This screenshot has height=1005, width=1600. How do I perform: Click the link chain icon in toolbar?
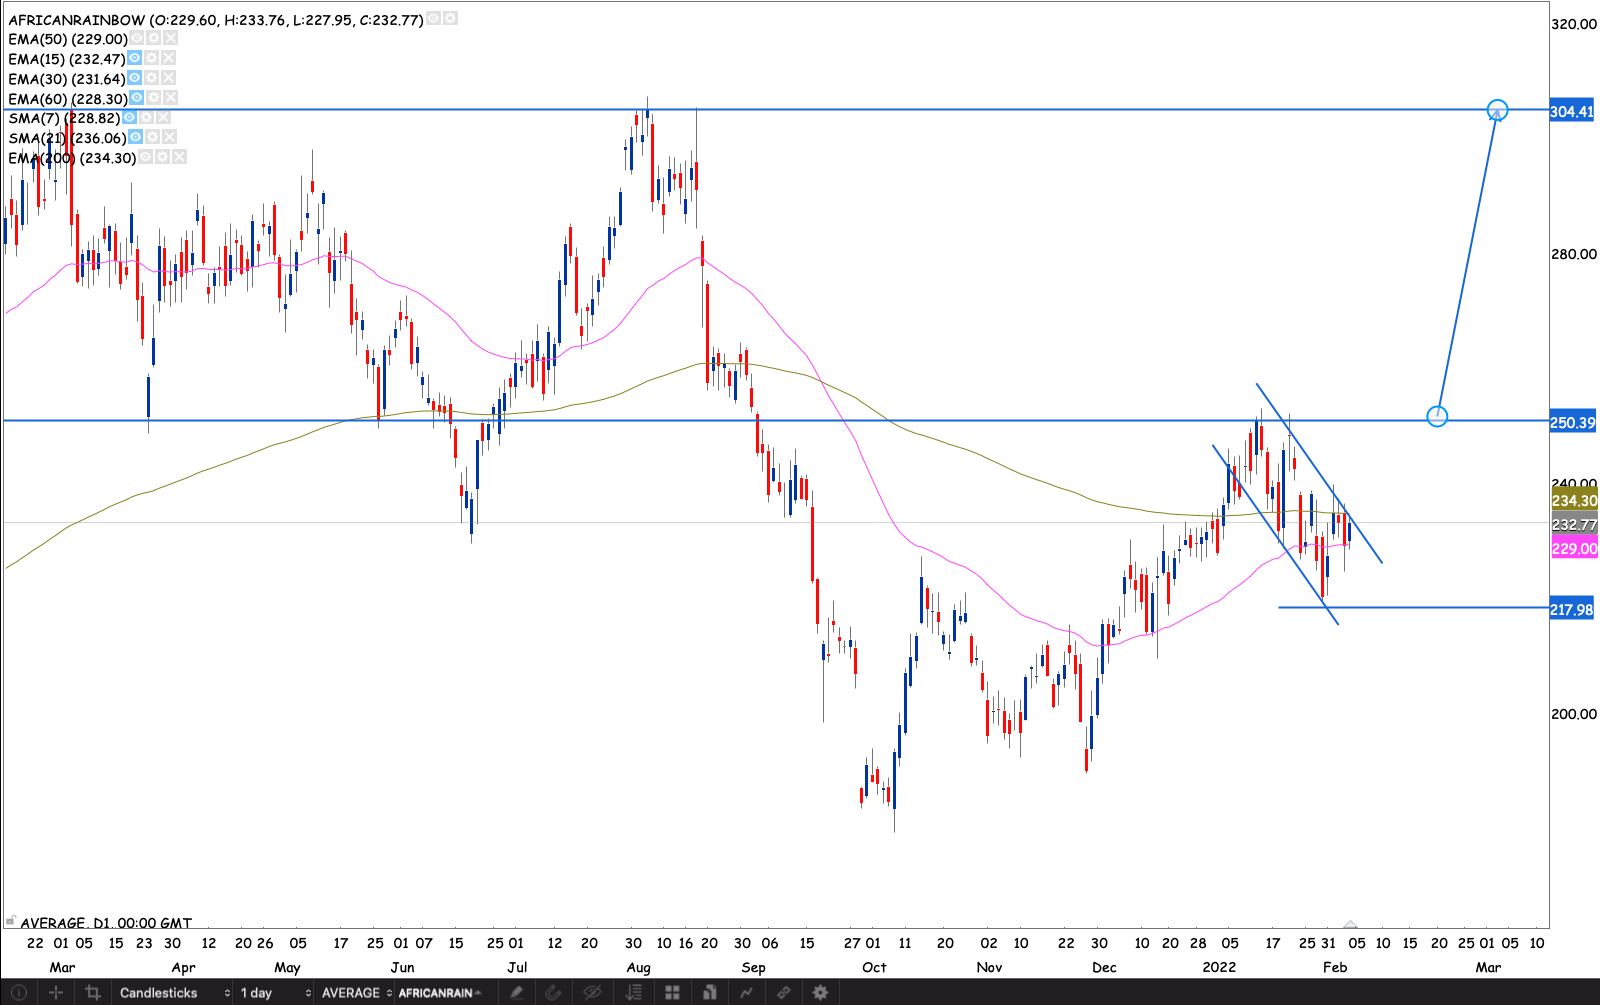click(x=784, y=992)
